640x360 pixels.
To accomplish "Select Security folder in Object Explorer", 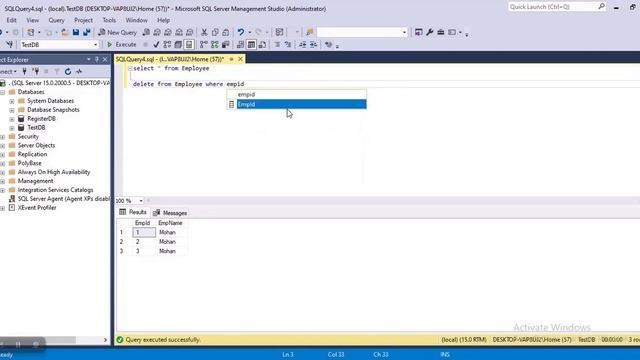I will click(x=28, y=136).
